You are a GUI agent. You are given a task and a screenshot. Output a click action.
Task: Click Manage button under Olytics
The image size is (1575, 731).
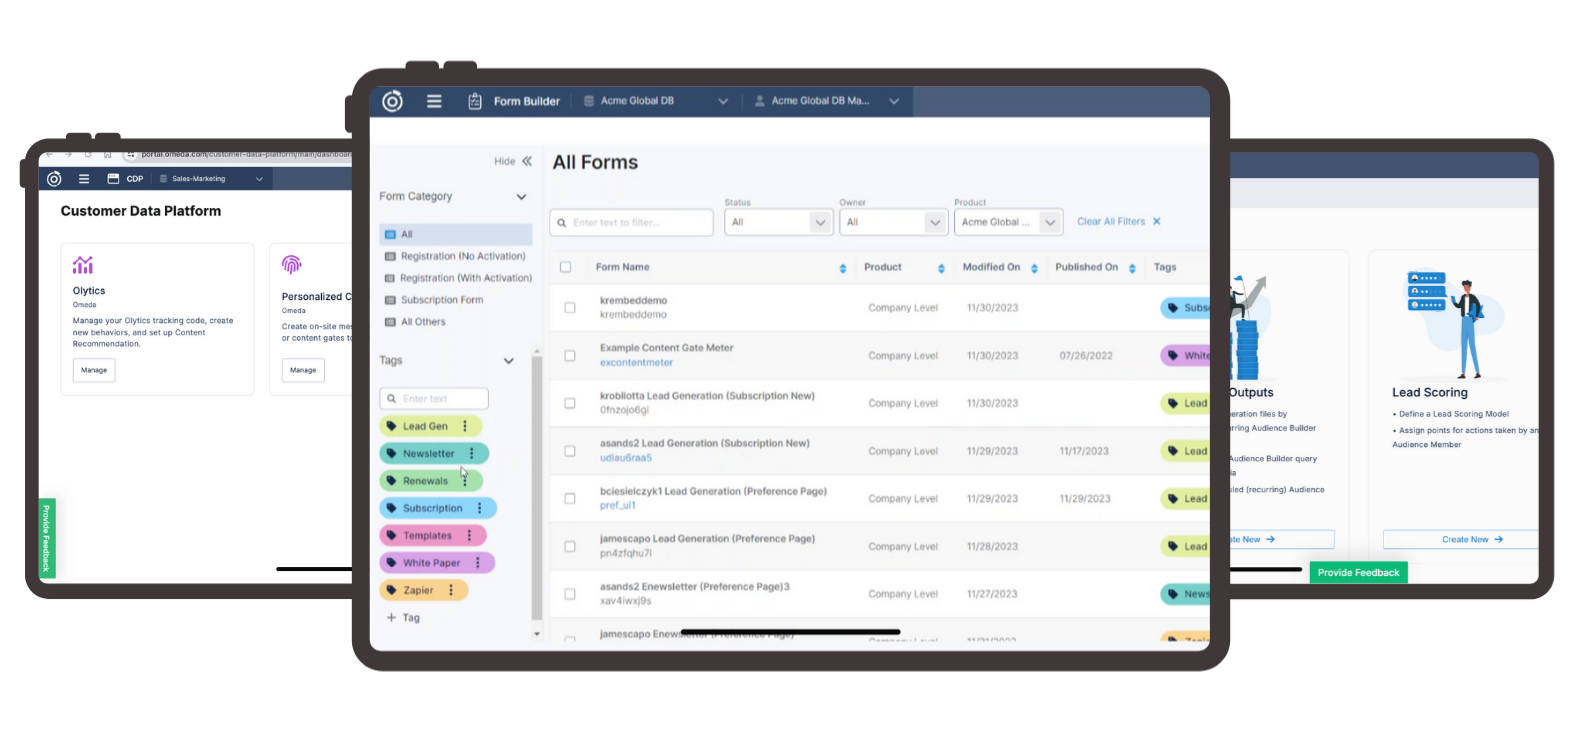[x=94, y=370]
